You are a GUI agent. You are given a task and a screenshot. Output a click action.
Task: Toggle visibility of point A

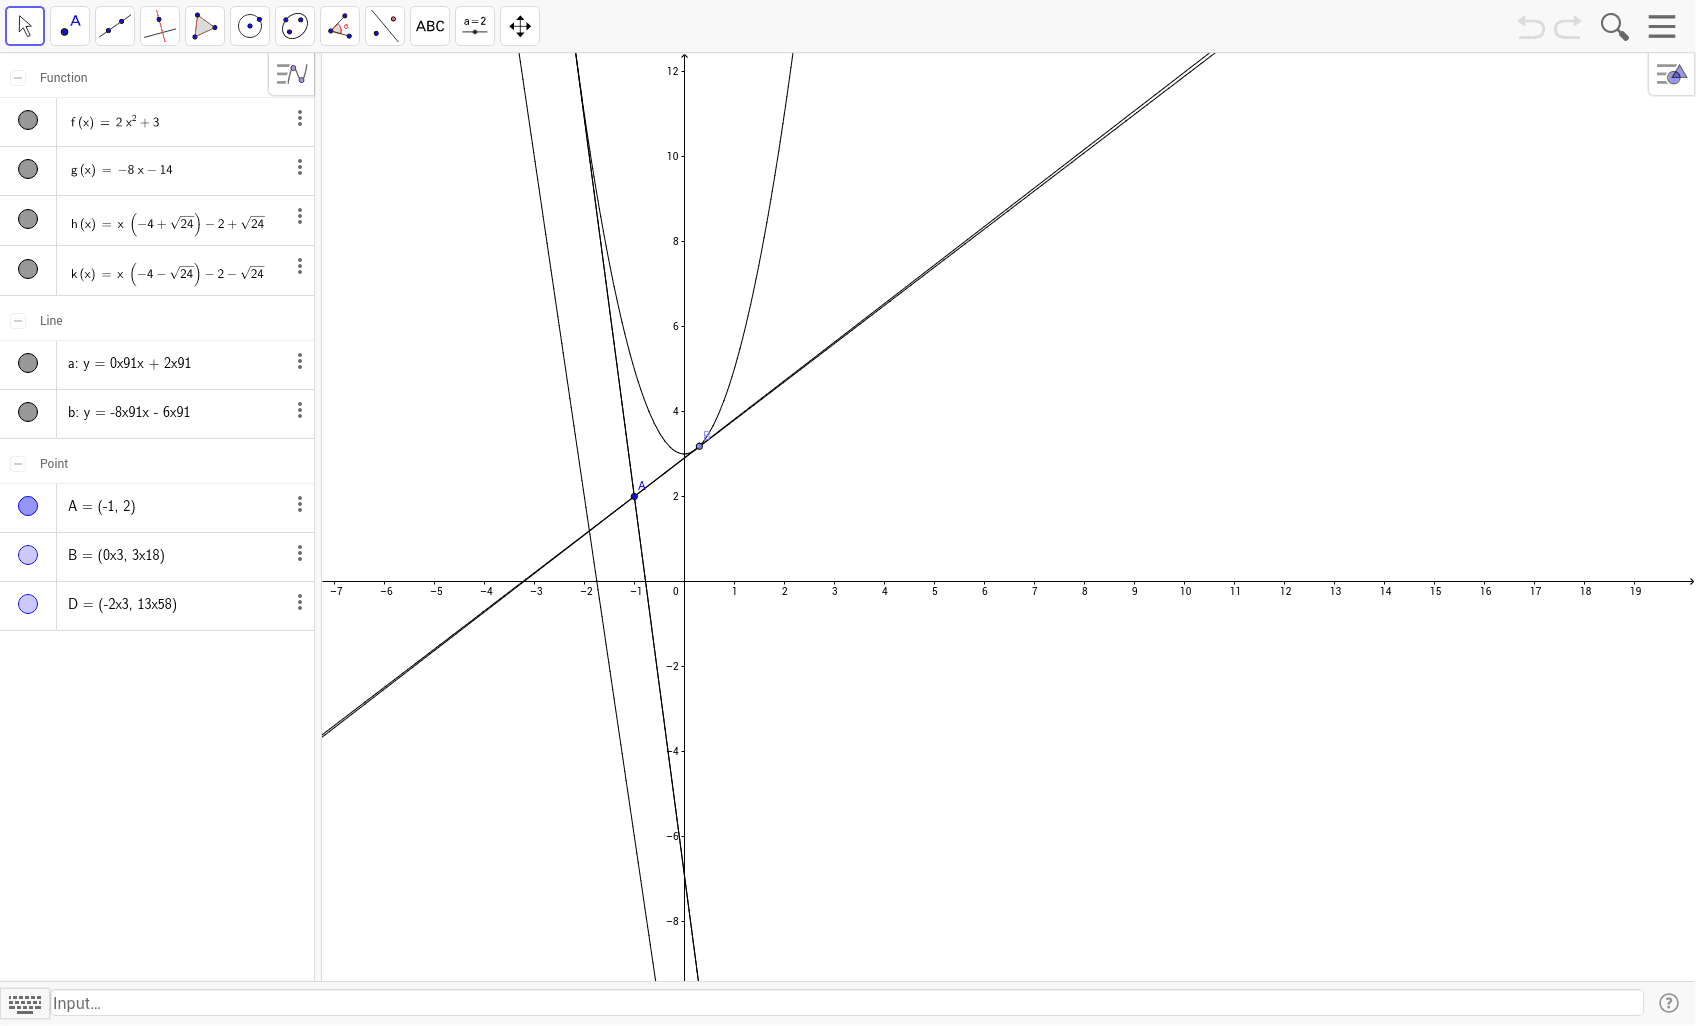28,506
